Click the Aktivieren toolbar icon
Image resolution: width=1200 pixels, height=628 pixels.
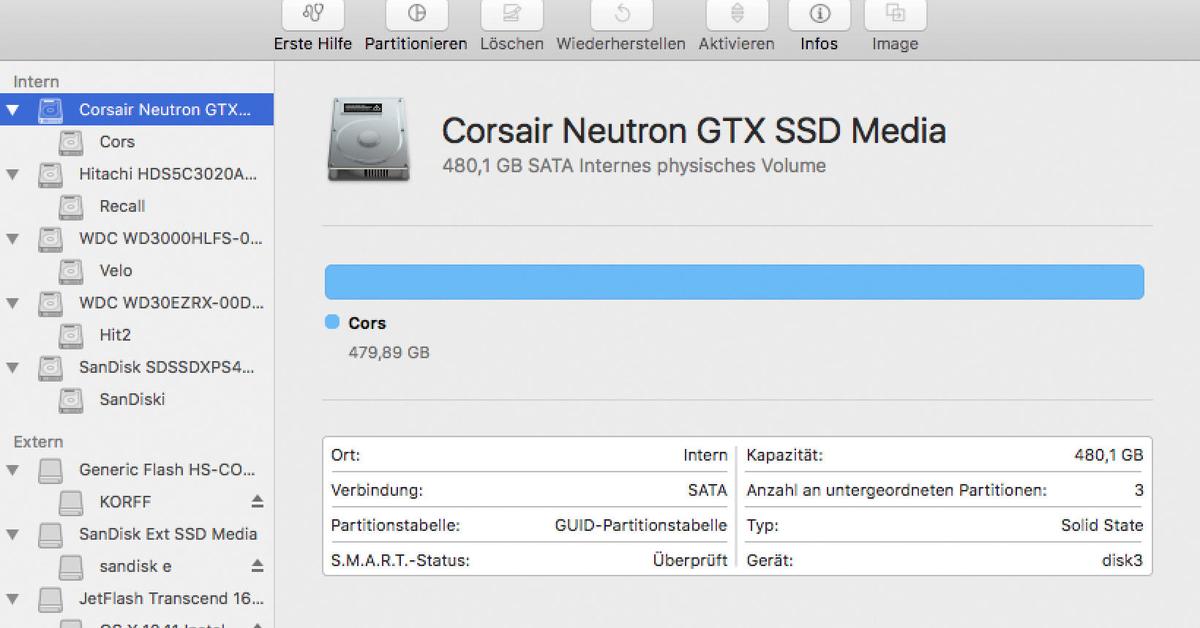pos(737,14)
